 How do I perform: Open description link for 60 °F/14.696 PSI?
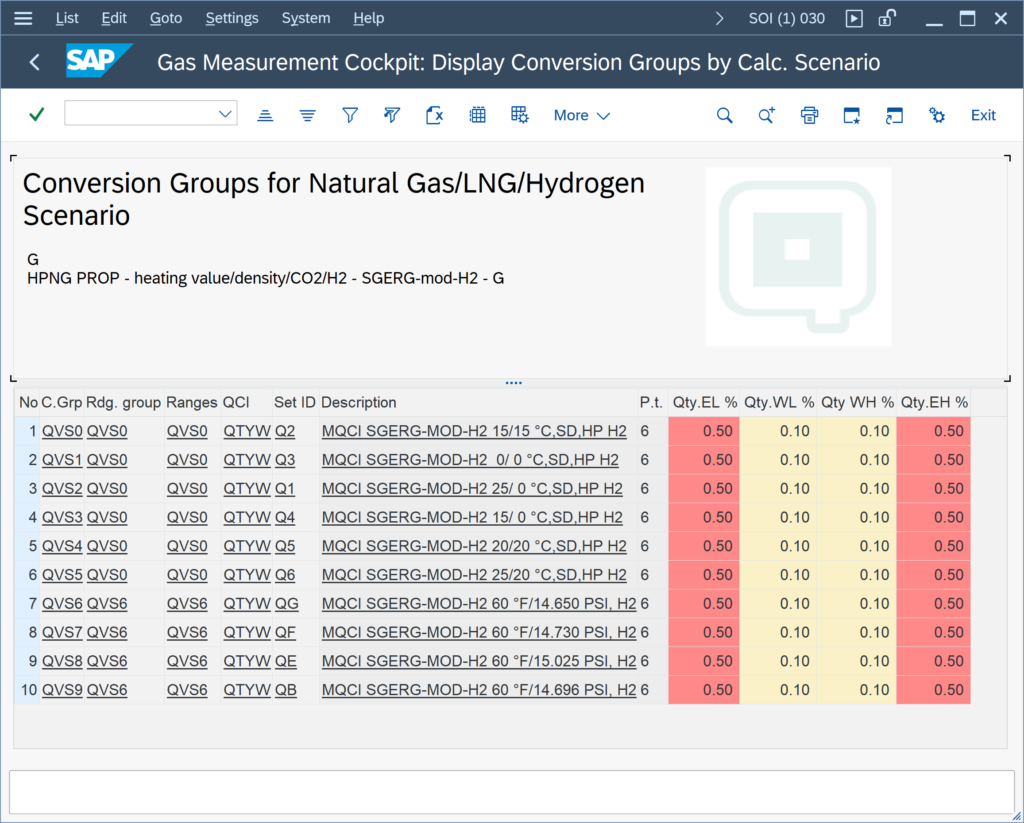coord(479,690)
